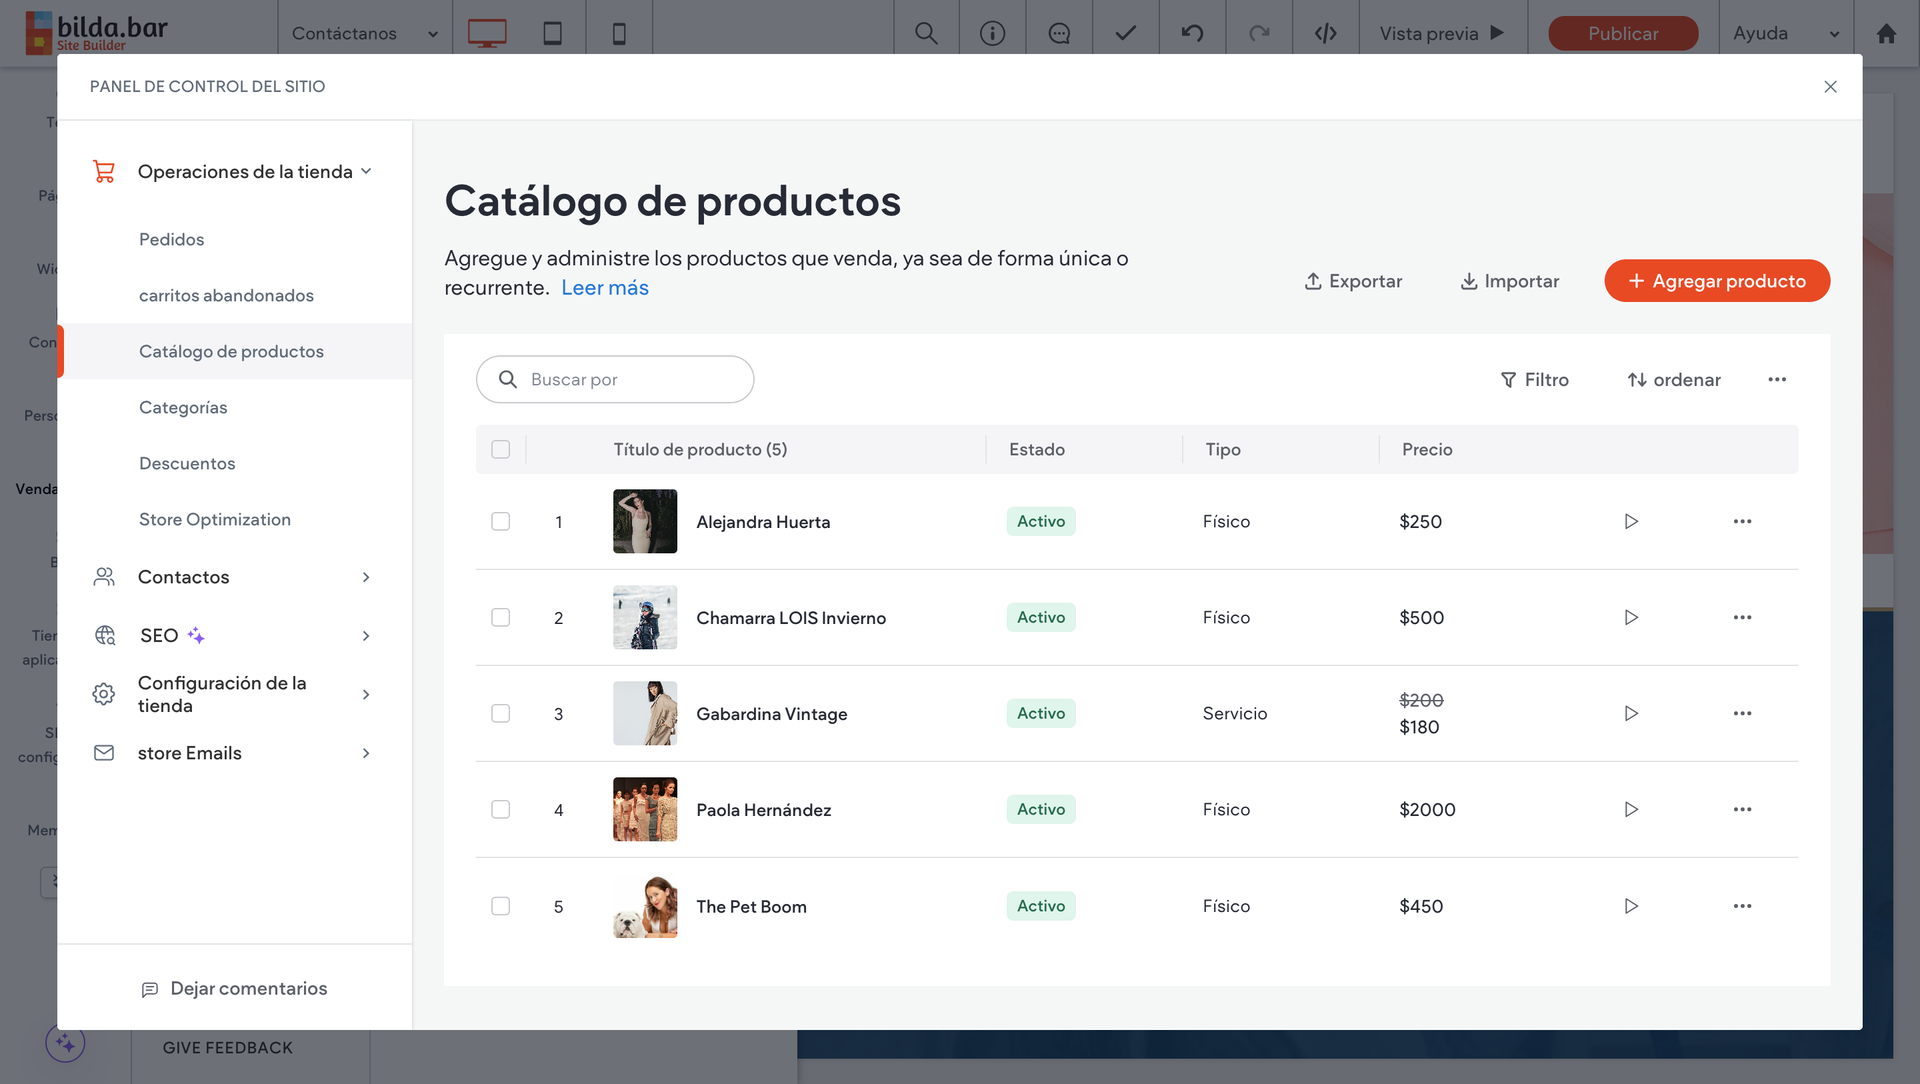Undo the last action
This screenshot has width=1920, height=1084.
point(1192,33)
